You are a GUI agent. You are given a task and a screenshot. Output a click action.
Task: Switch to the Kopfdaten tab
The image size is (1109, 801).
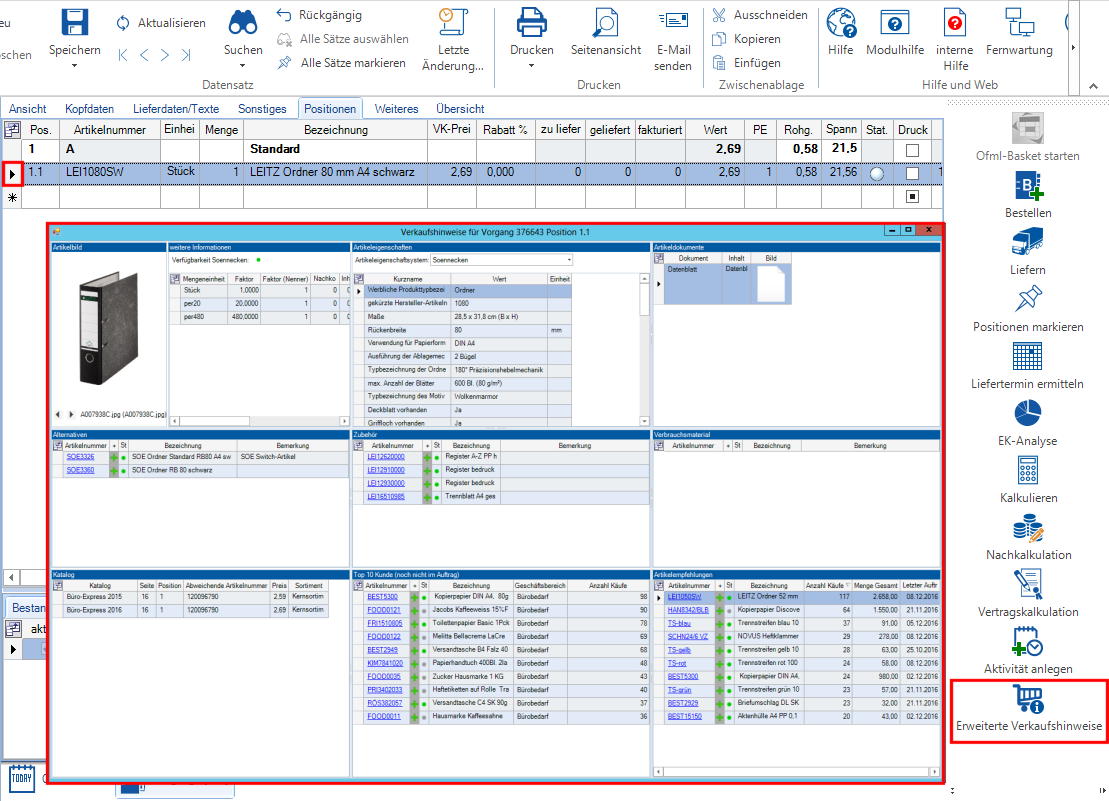[x=89, y=109]
